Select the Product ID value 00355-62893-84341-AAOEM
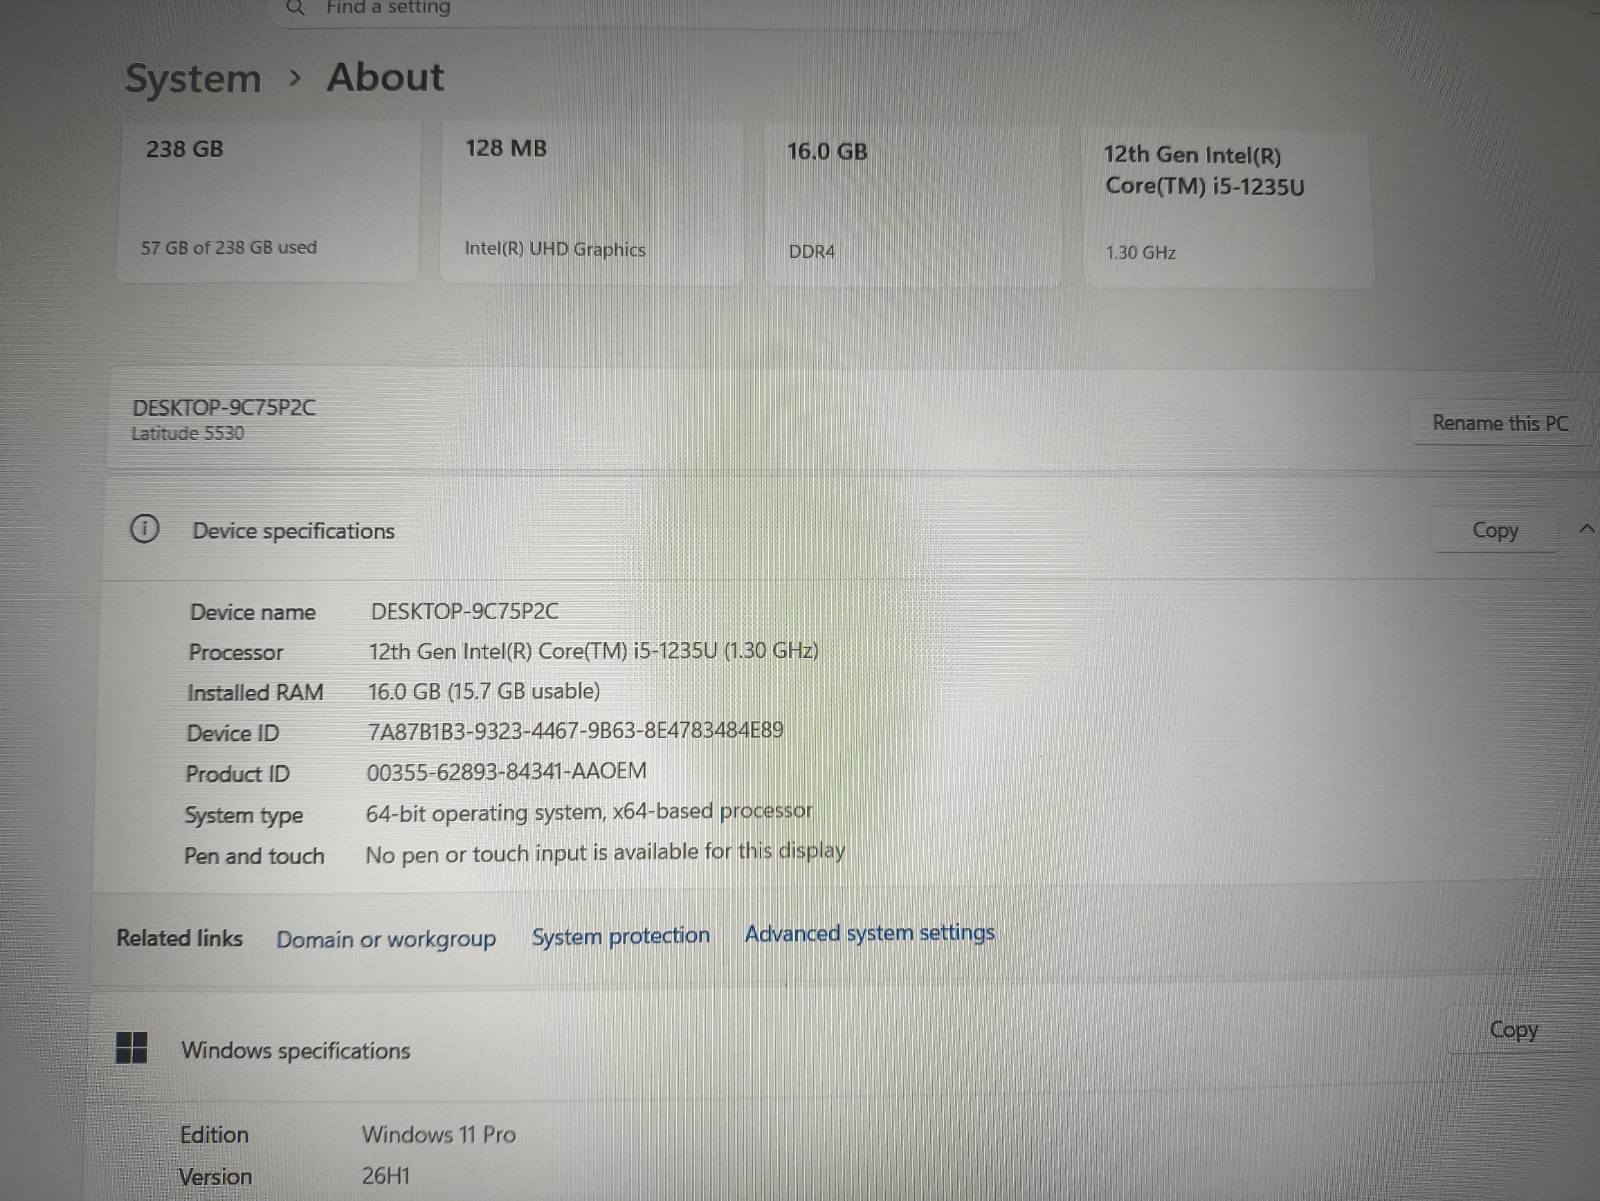The height and width of the screenshot is (1201, 1600). (x=506, y=771)
